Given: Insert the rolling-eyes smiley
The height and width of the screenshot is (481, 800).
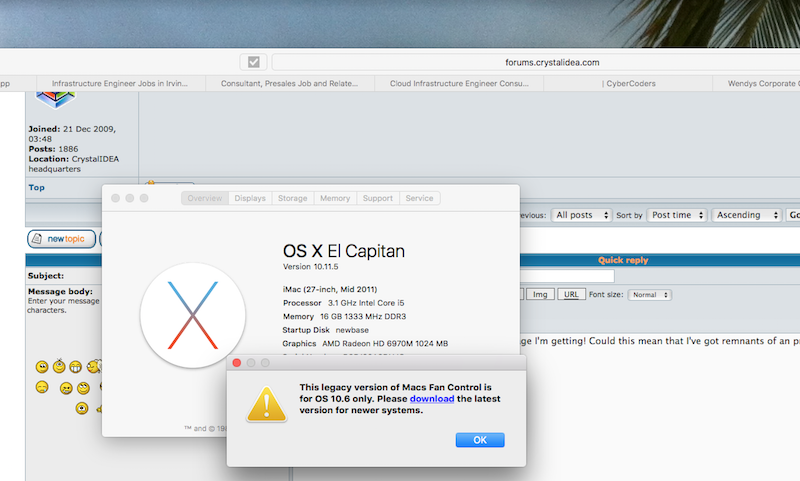Looking at the screenshot, I should pos(83,388).
